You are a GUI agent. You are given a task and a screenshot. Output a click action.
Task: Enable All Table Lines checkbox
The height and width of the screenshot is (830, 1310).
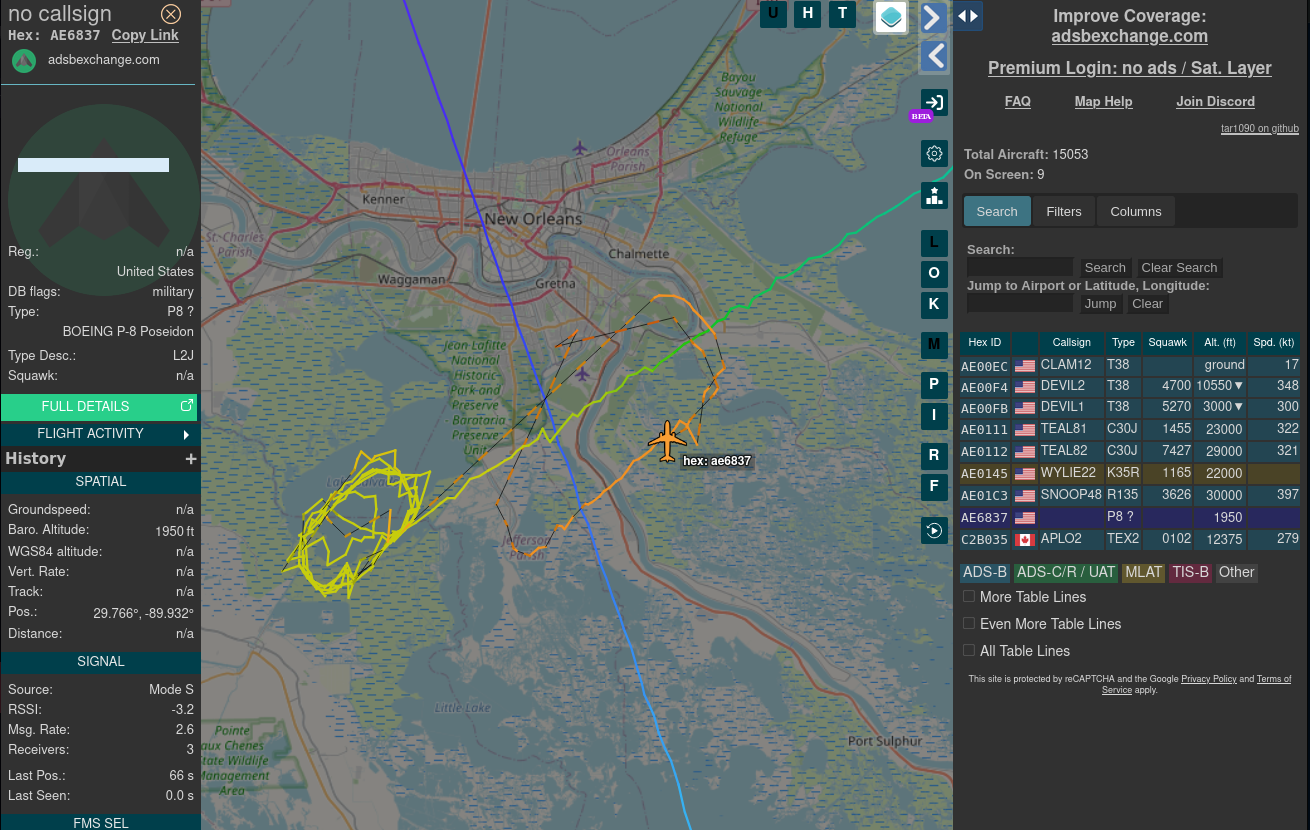click(x=969, y=651)
